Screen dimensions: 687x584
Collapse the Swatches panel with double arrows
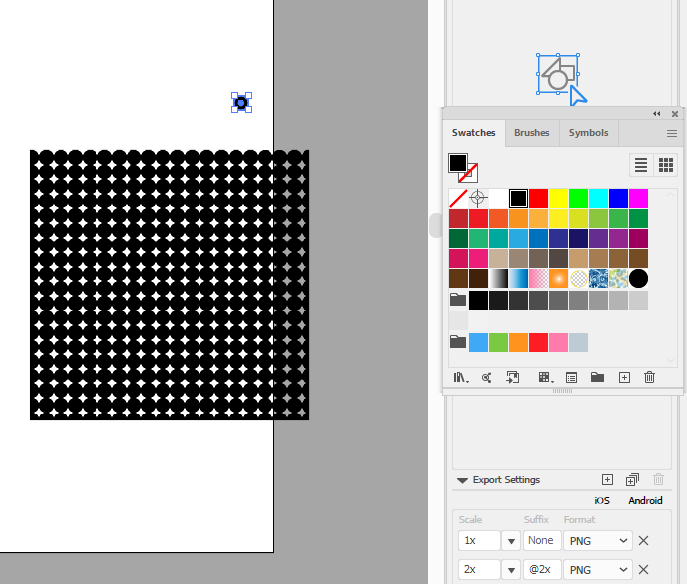tap(656, 114)
